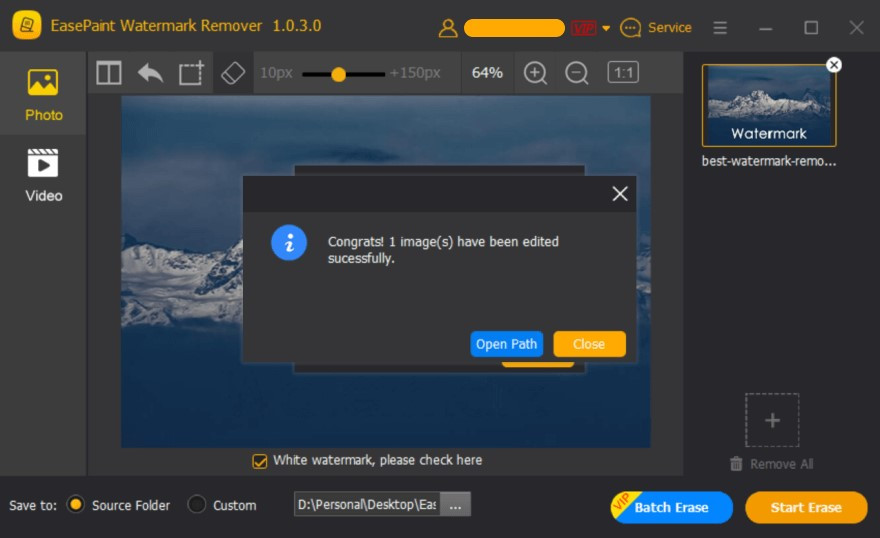Open the hamburger menu icon

(720, 27)
